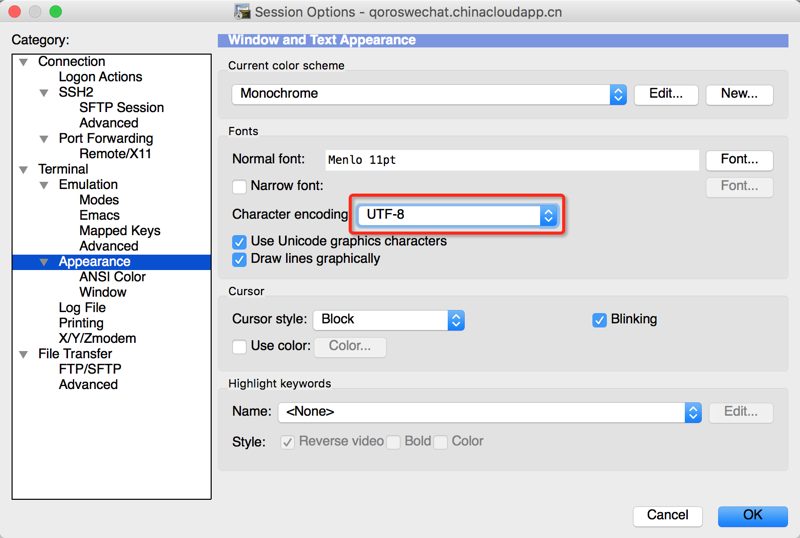Click the Normal font Menlo 11pt field
The height and width of the screenshot is (538, 800).
click(x=512, y=160)
